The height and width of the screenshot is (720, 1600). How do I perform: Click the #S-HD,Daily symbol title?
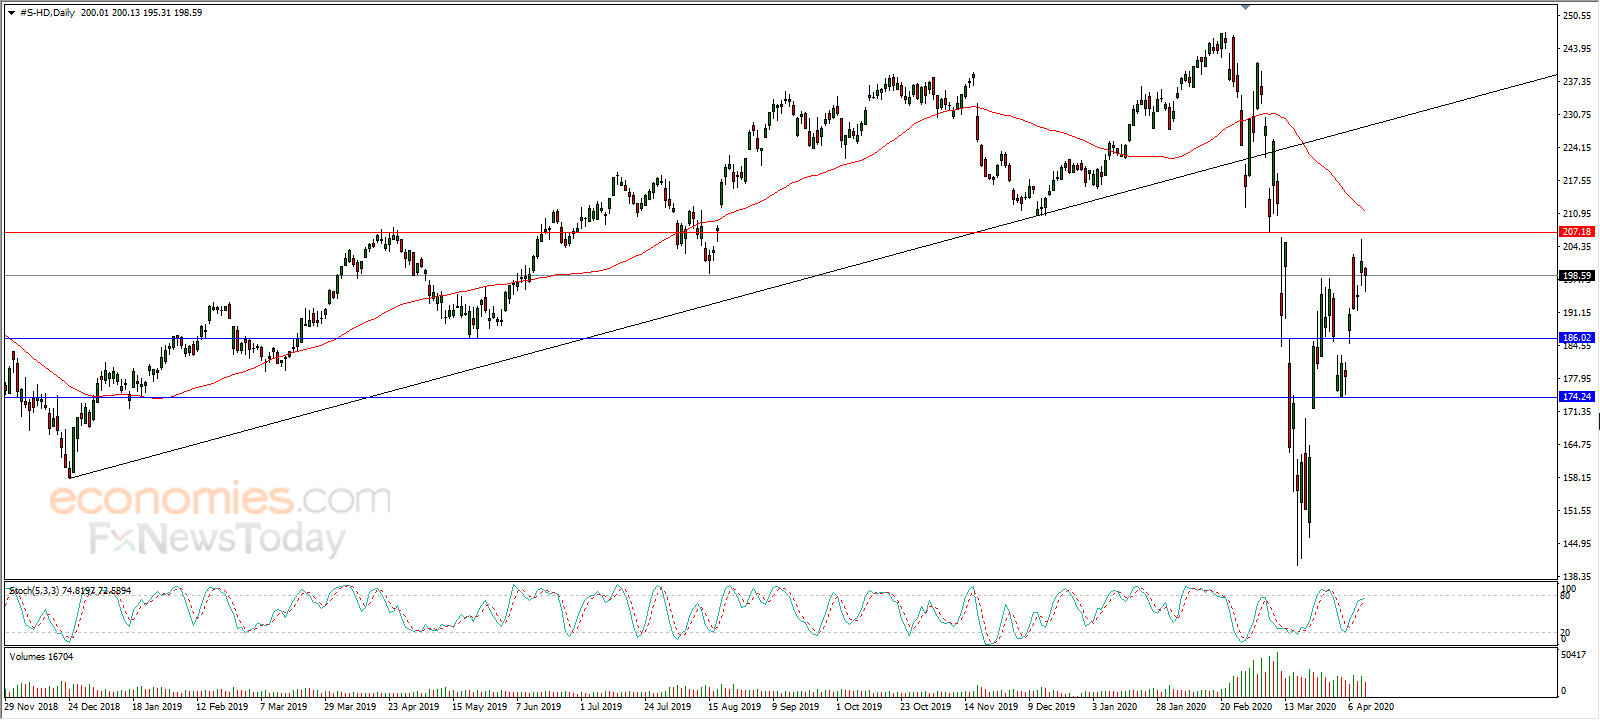pyautogui.click(x=47, y=13)
